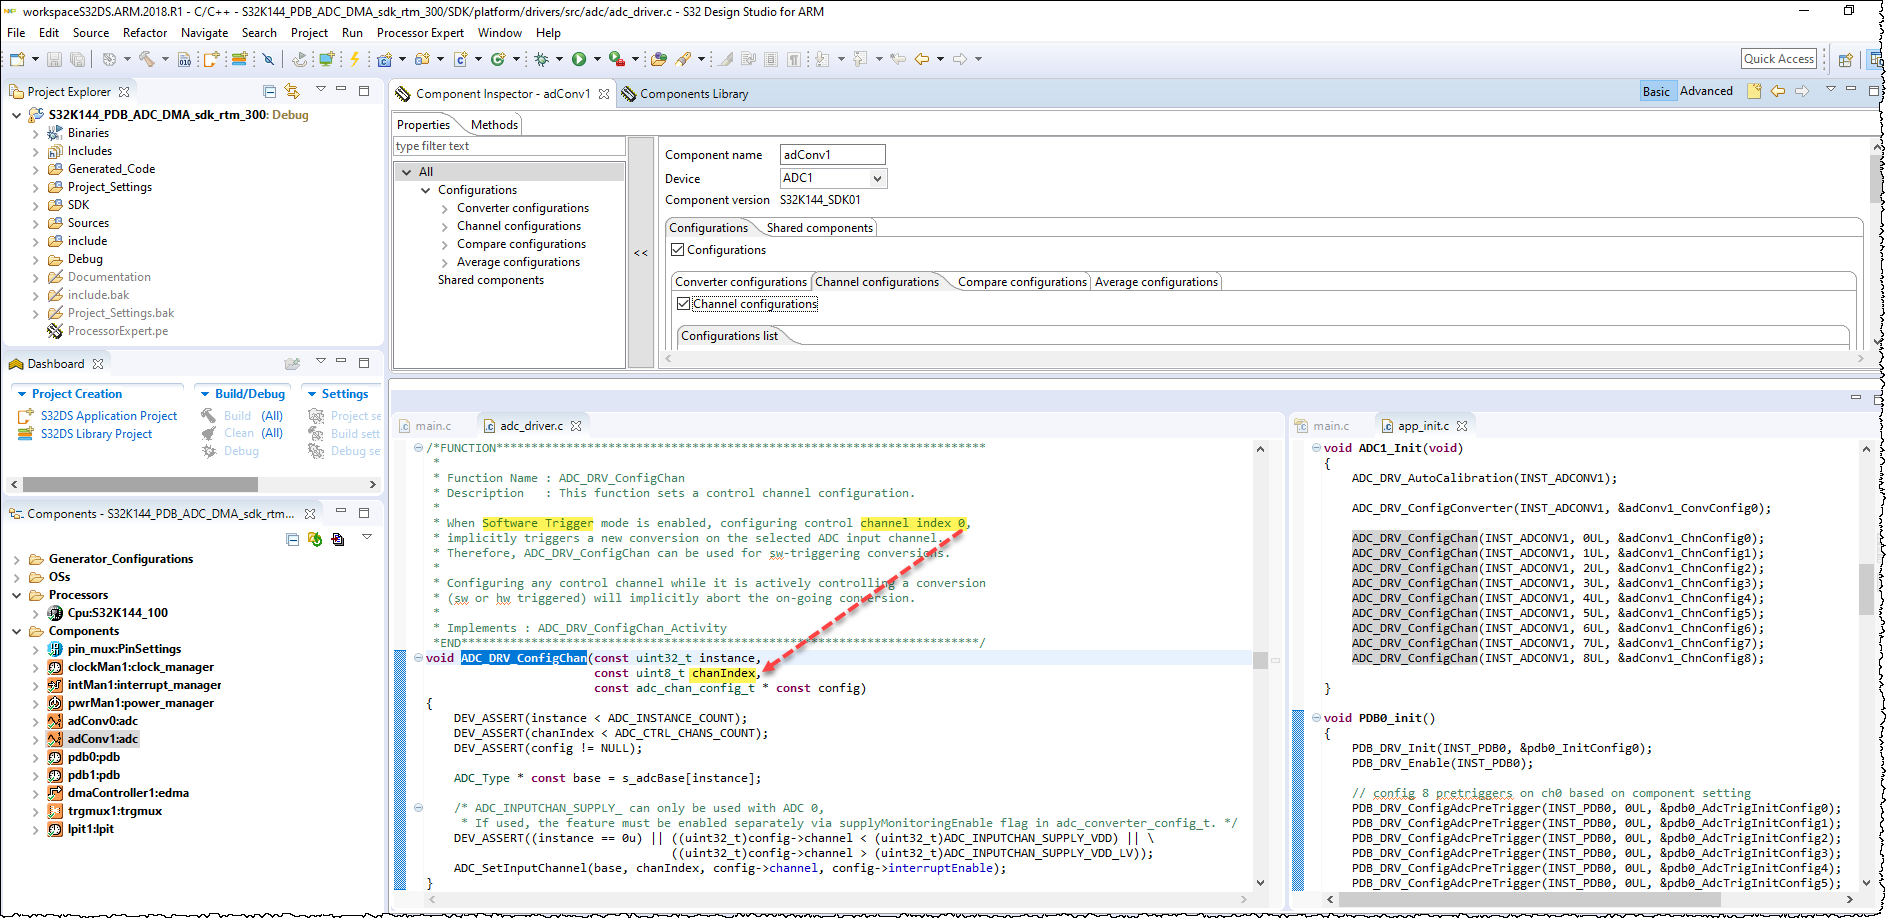Click the Component name input field

832,155
